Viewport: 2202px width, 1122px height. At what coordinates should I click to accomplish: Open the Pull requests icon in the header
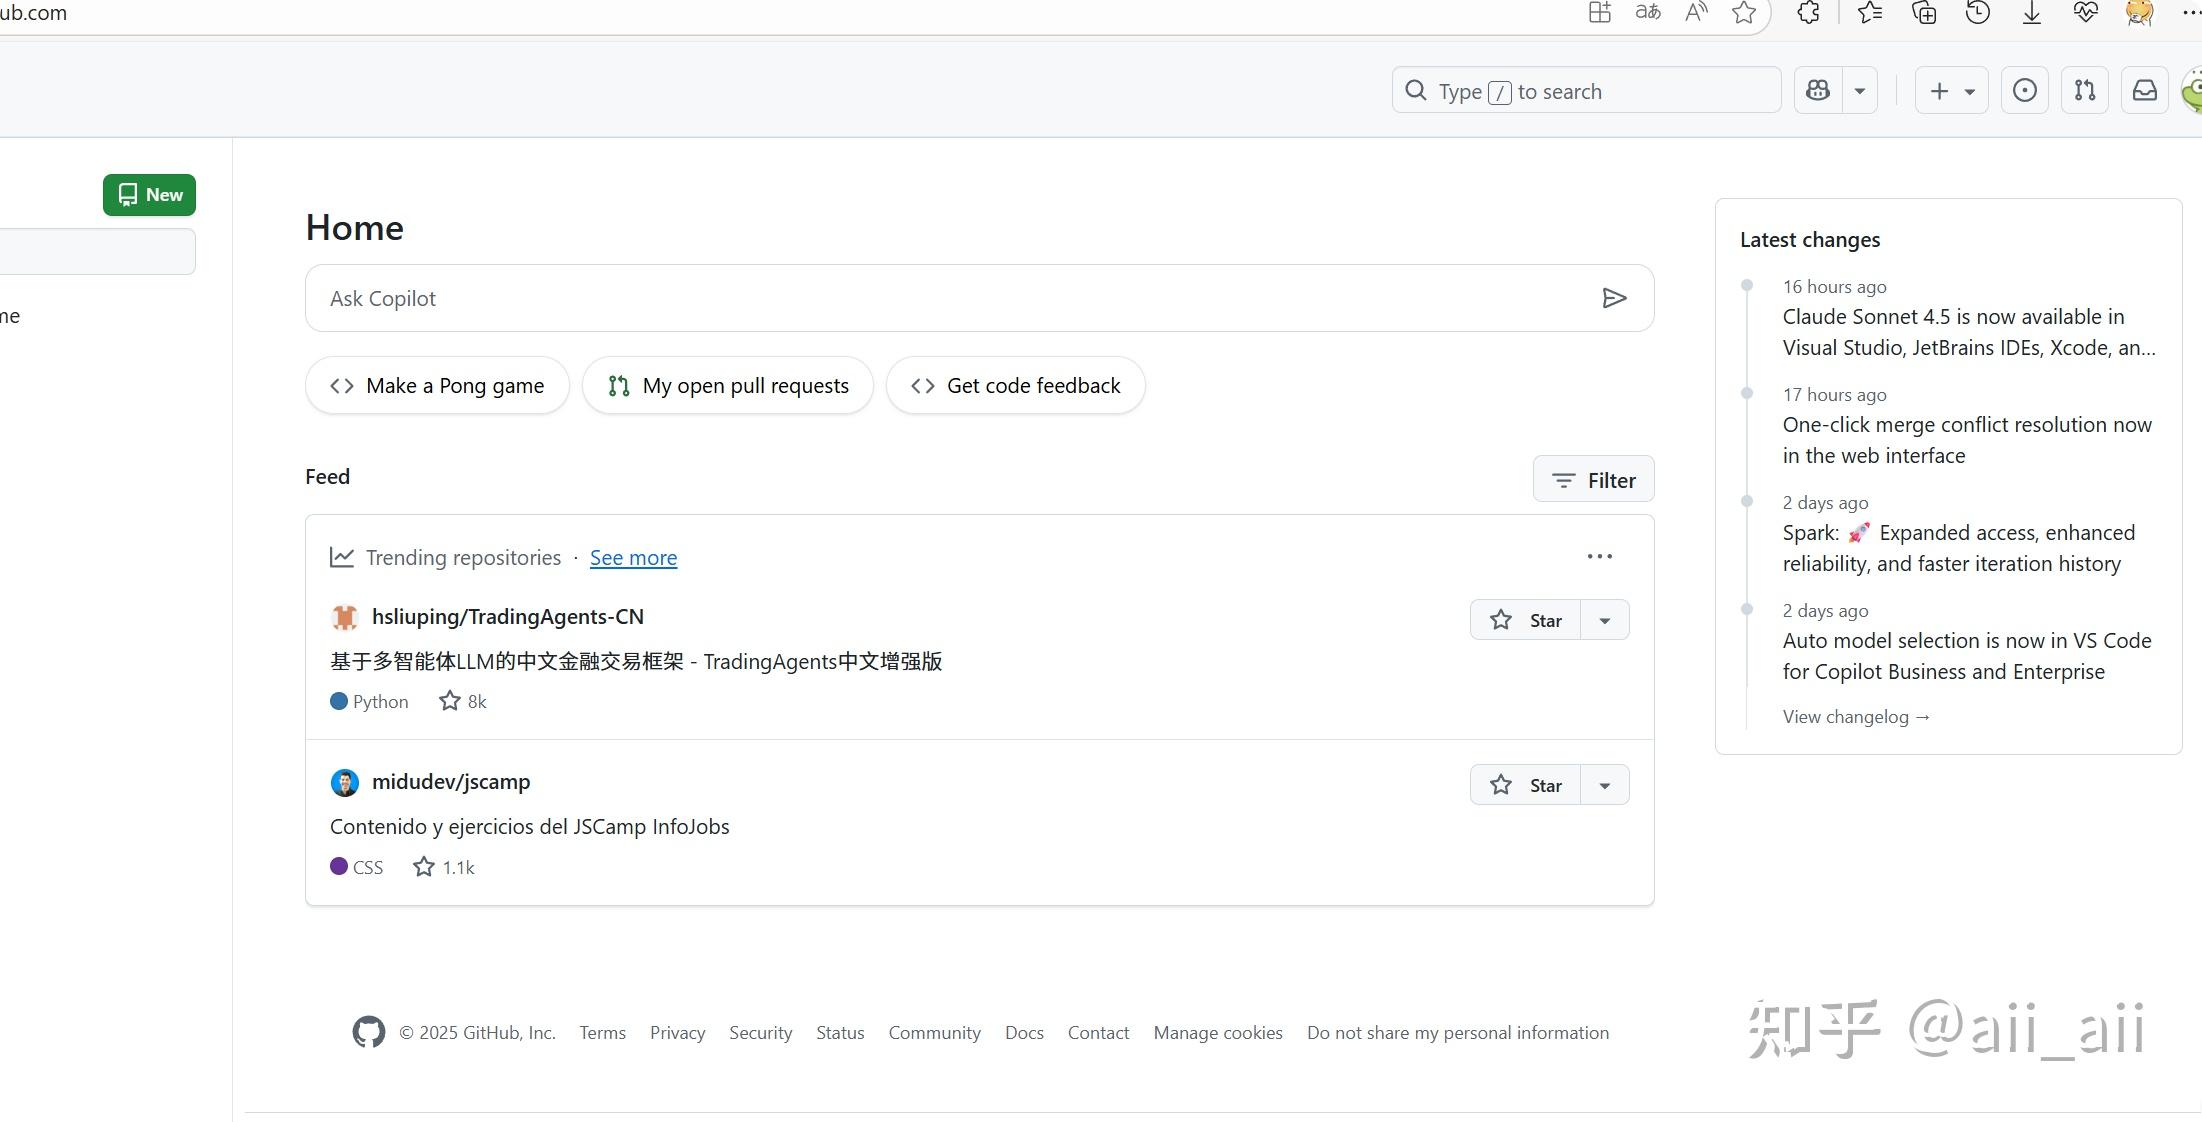(2084, 90)
